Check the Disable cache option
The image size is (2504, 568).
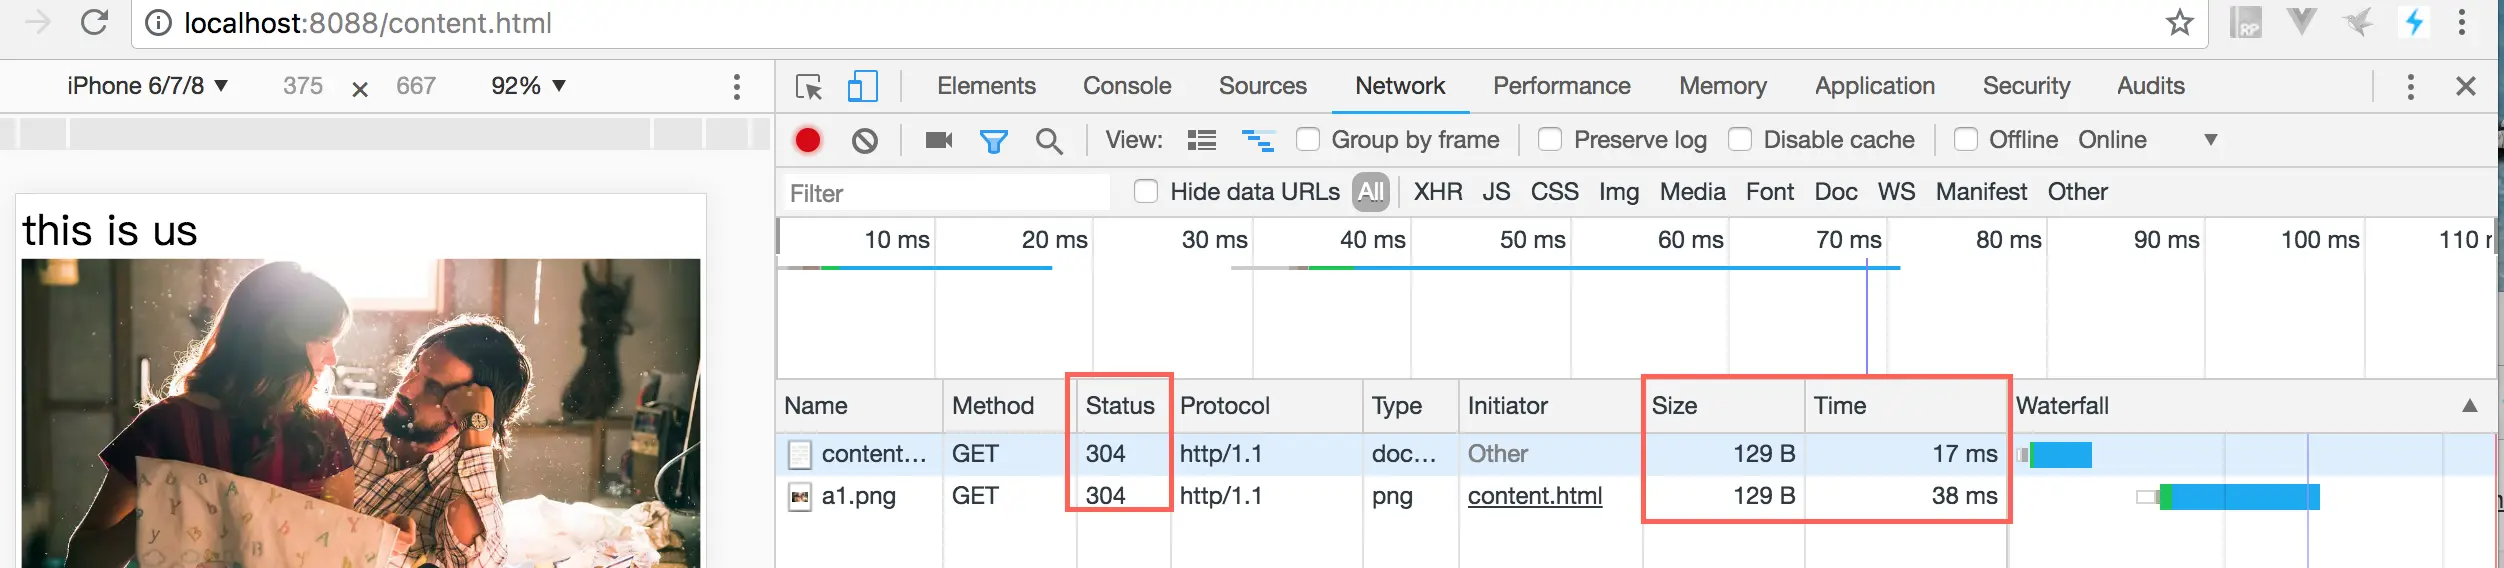click(x=1740, y=140)
